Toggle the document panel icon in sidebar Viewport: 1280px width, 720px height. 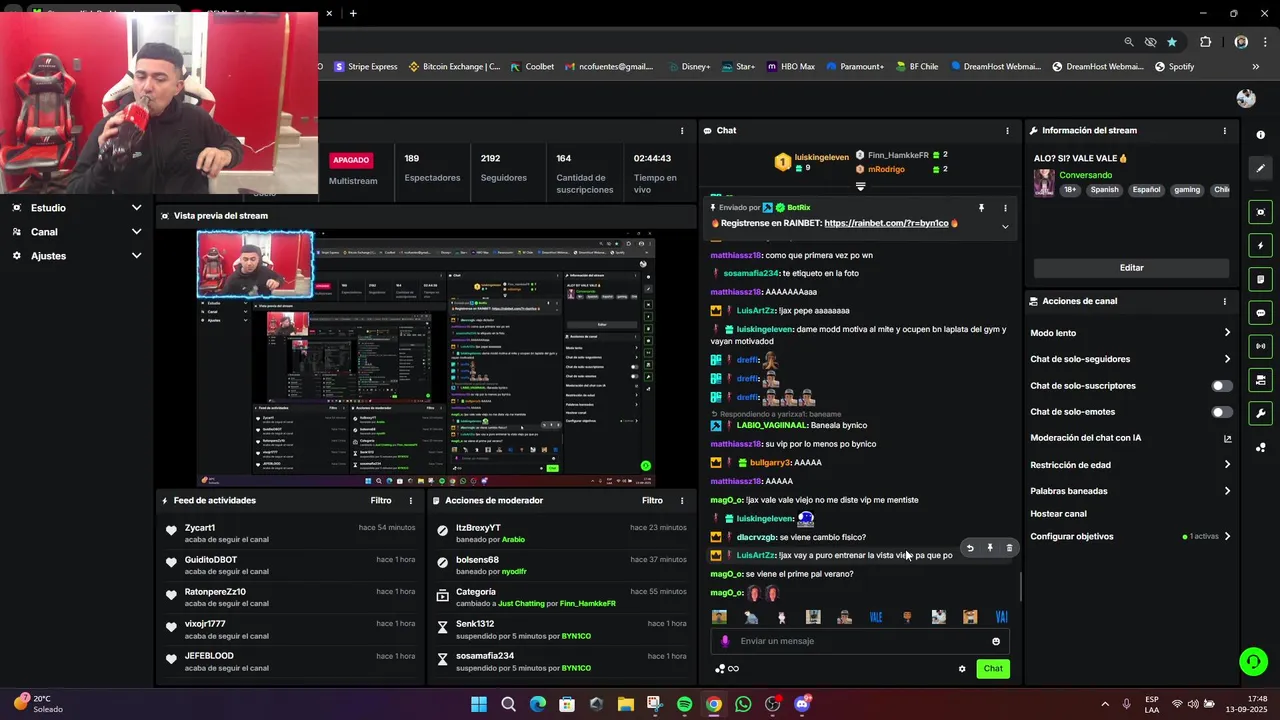coord(1260,279)
